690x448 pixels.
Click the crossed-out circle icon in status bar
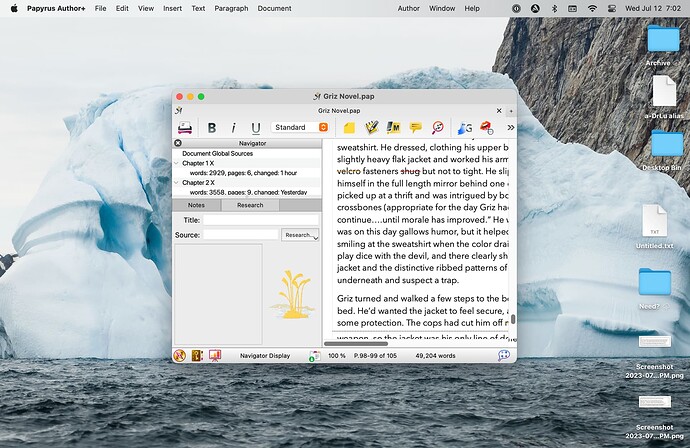coord(179,356)
